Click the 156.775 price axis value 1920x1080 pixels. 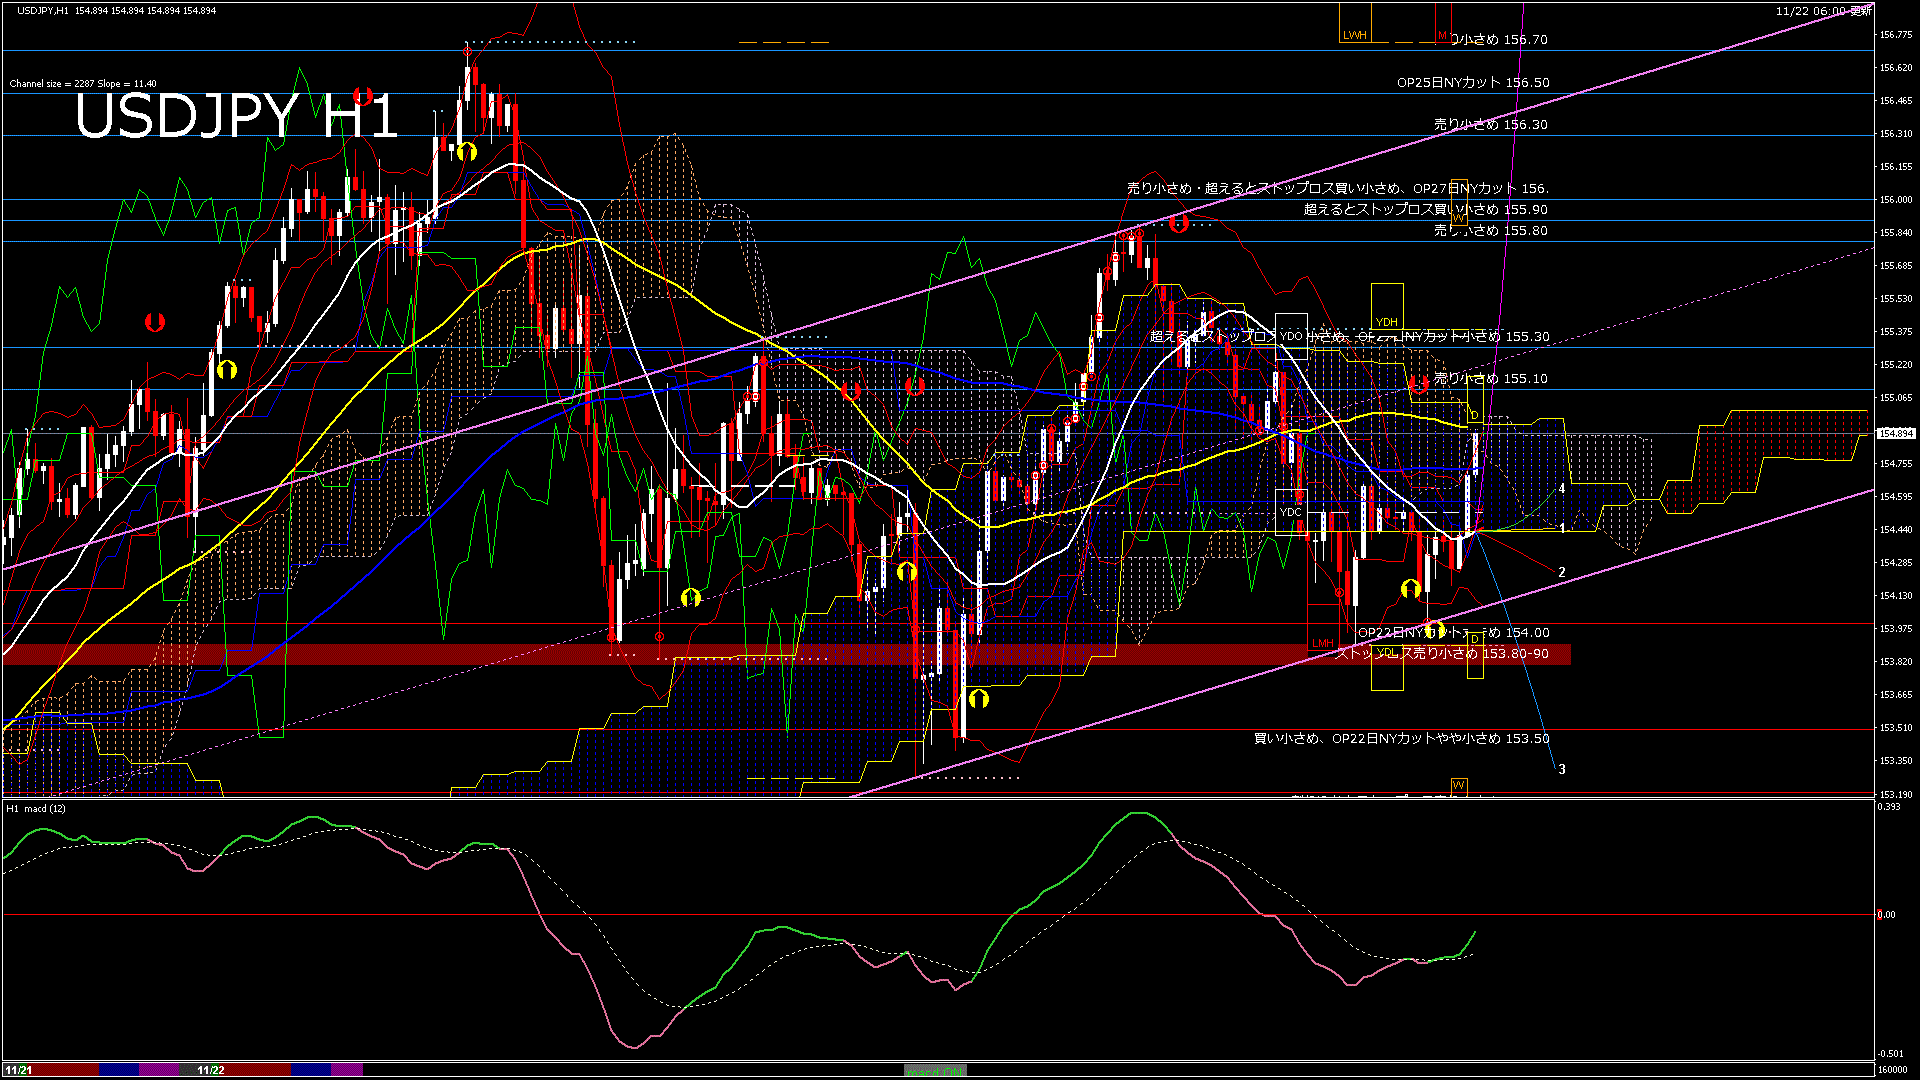(x=1896, y=35)
